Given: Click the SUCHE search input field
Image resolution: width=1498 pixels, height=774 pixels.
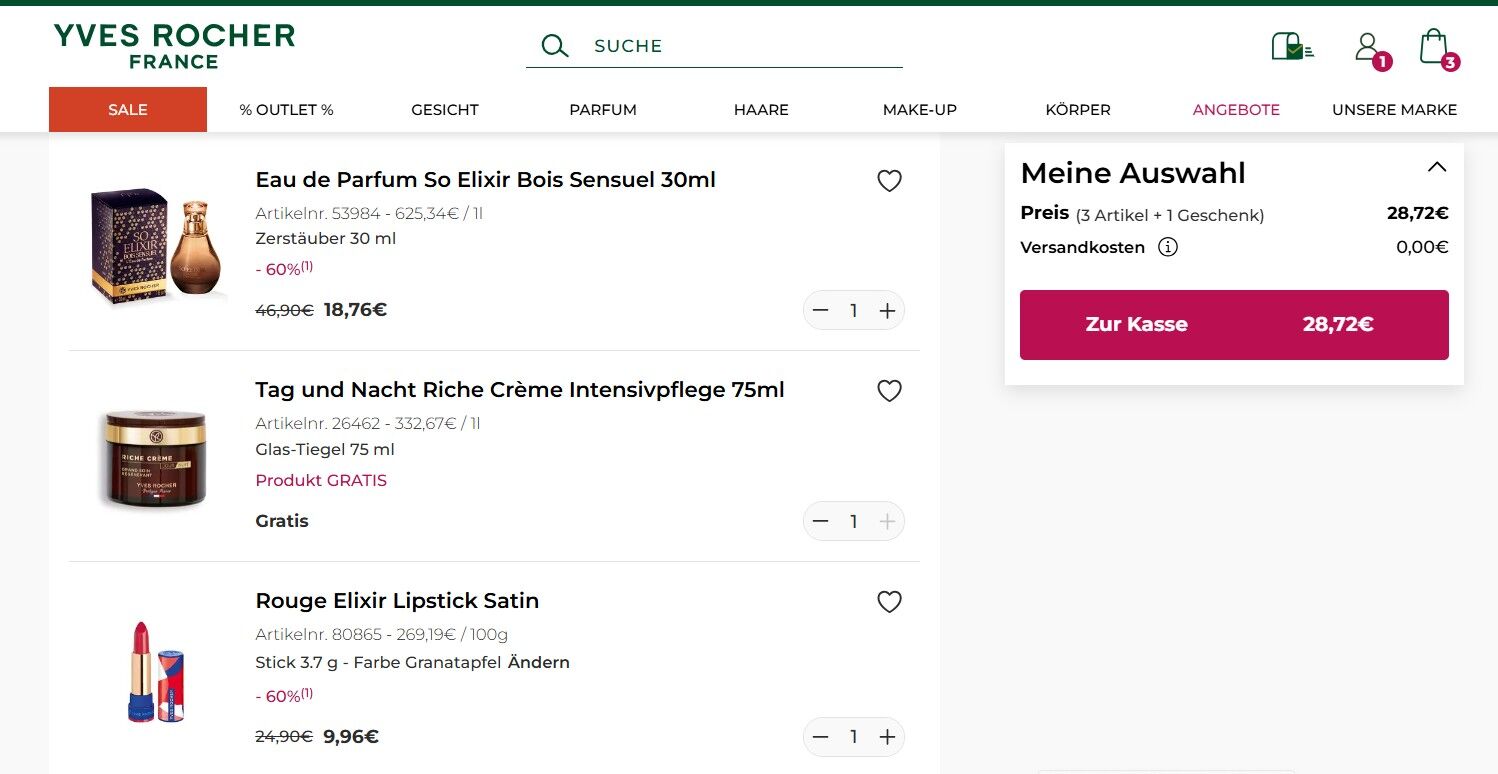Looking at the screenshot, I should [740, 46].
